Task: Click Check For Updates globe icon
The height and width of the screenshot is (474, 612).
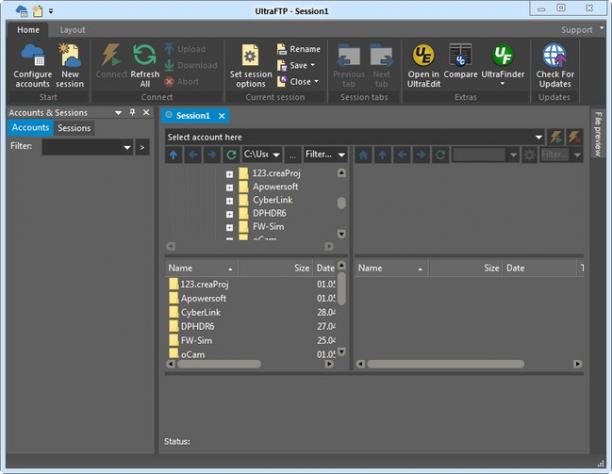Action: pyautogui.click(x=554, y=55)
